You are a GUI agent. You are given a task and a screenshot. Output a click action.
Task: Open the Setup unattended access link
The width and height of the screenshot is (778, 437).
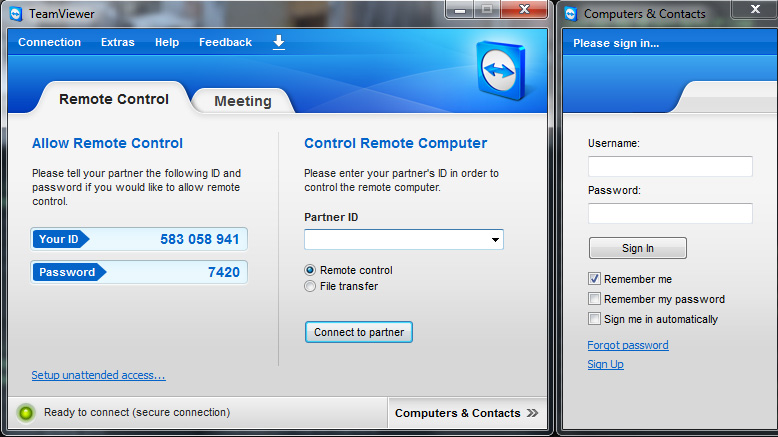98,375
